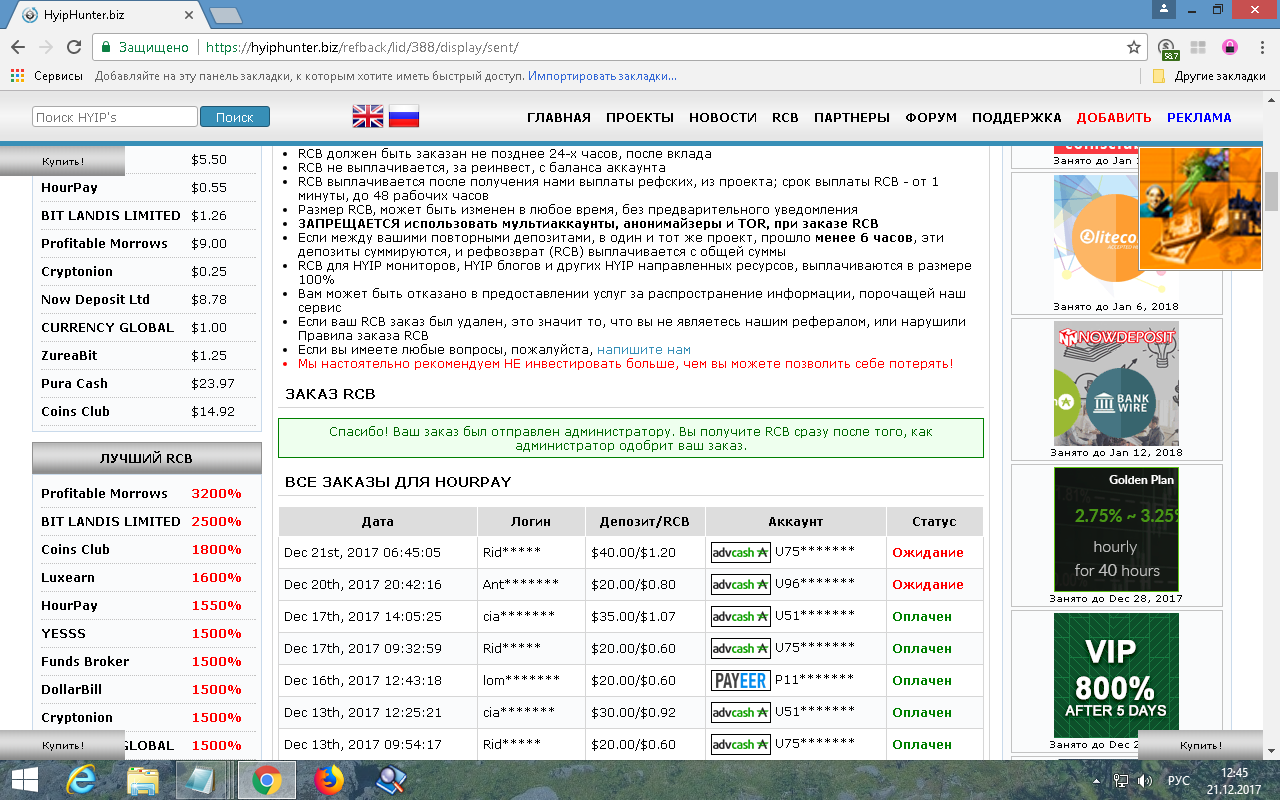The width and height of the screenshot is (1280, 800).
Task: Reload the page in Chrome
Action: 73,47
